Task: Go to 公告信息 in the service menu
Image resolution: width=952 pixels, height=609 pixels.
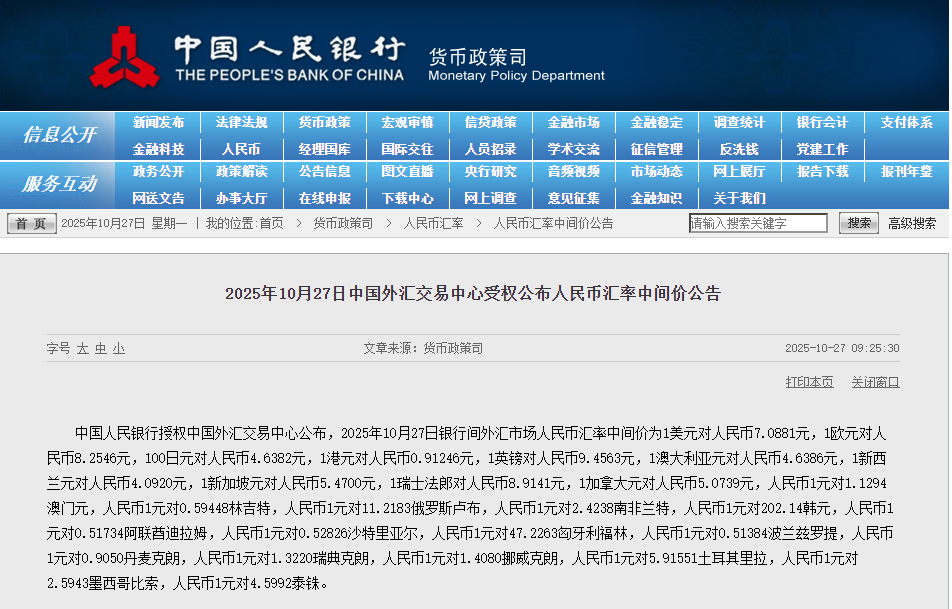Action: coord(324,172)
